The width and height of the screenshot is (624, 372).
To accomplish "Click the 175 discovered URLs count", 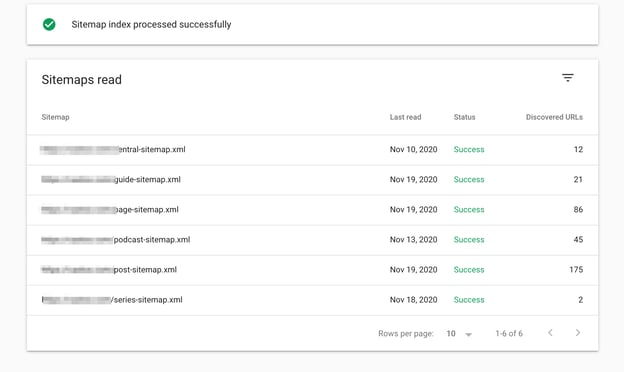I will tap(576, 270).
